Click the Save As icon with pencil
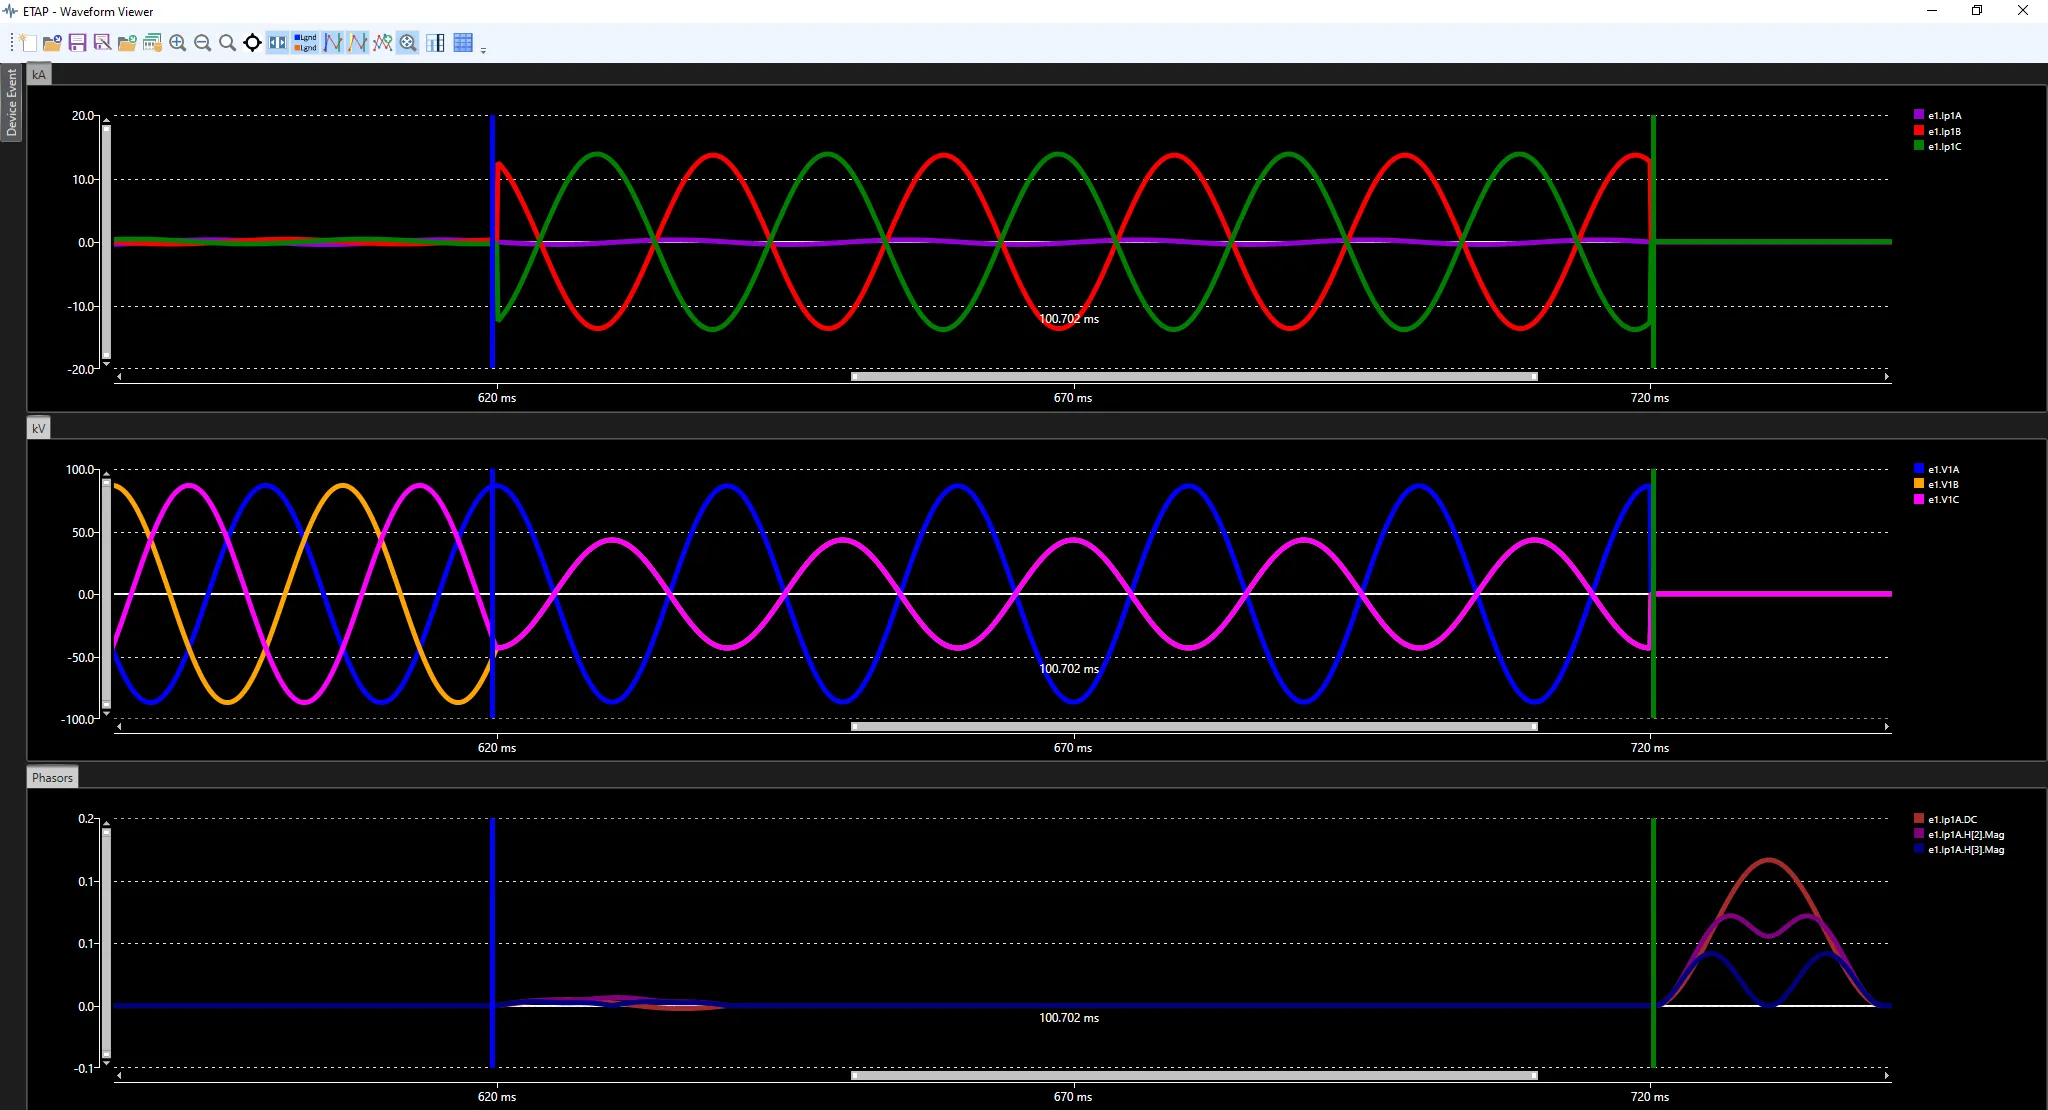Image resolution: width=2048 pixels, height=1110 pixels. tap(102, 43)
